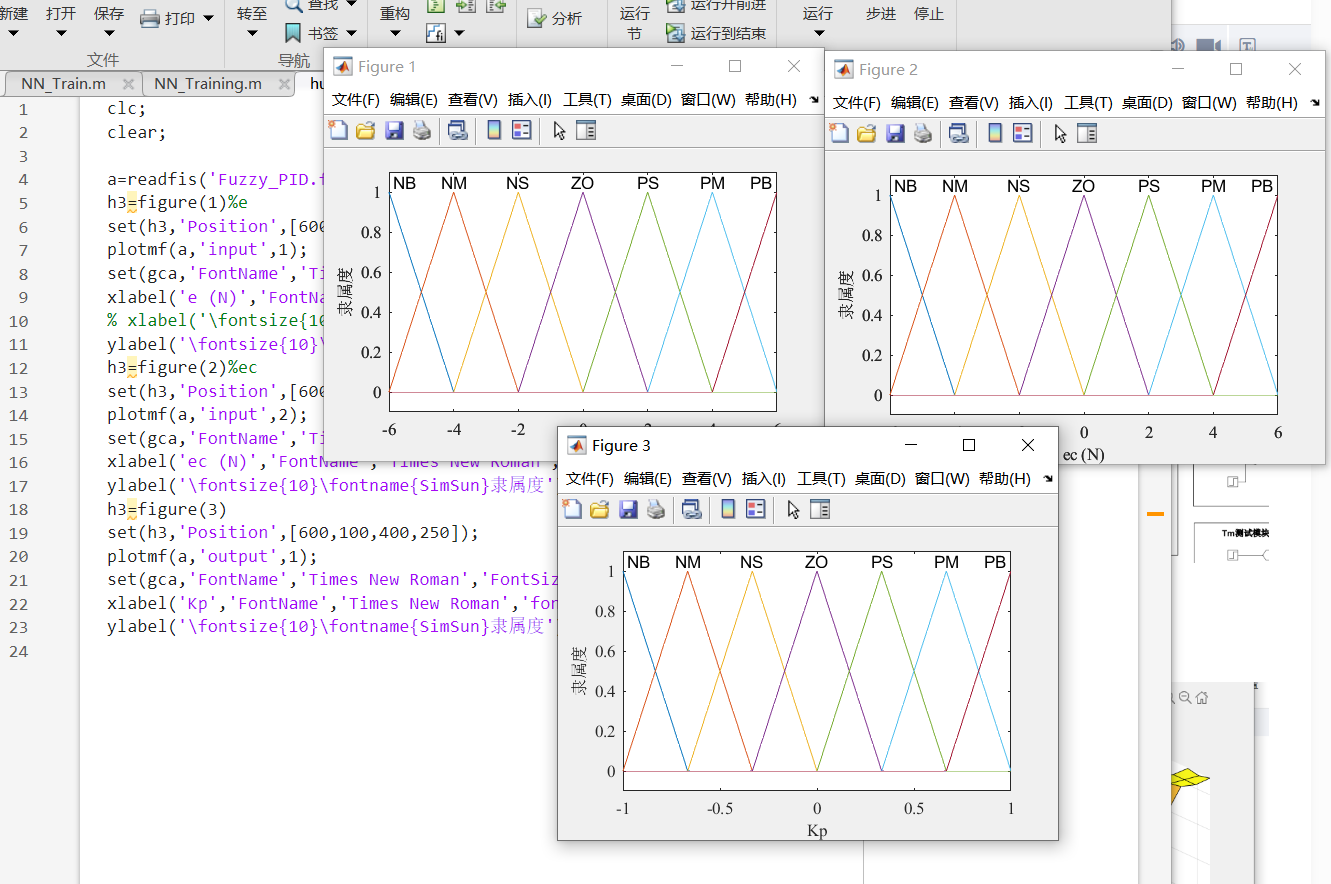Click New Figure icon in Figure 1 toolbar
Screen dimensions: 1331x884
click(x=338, y=131)
